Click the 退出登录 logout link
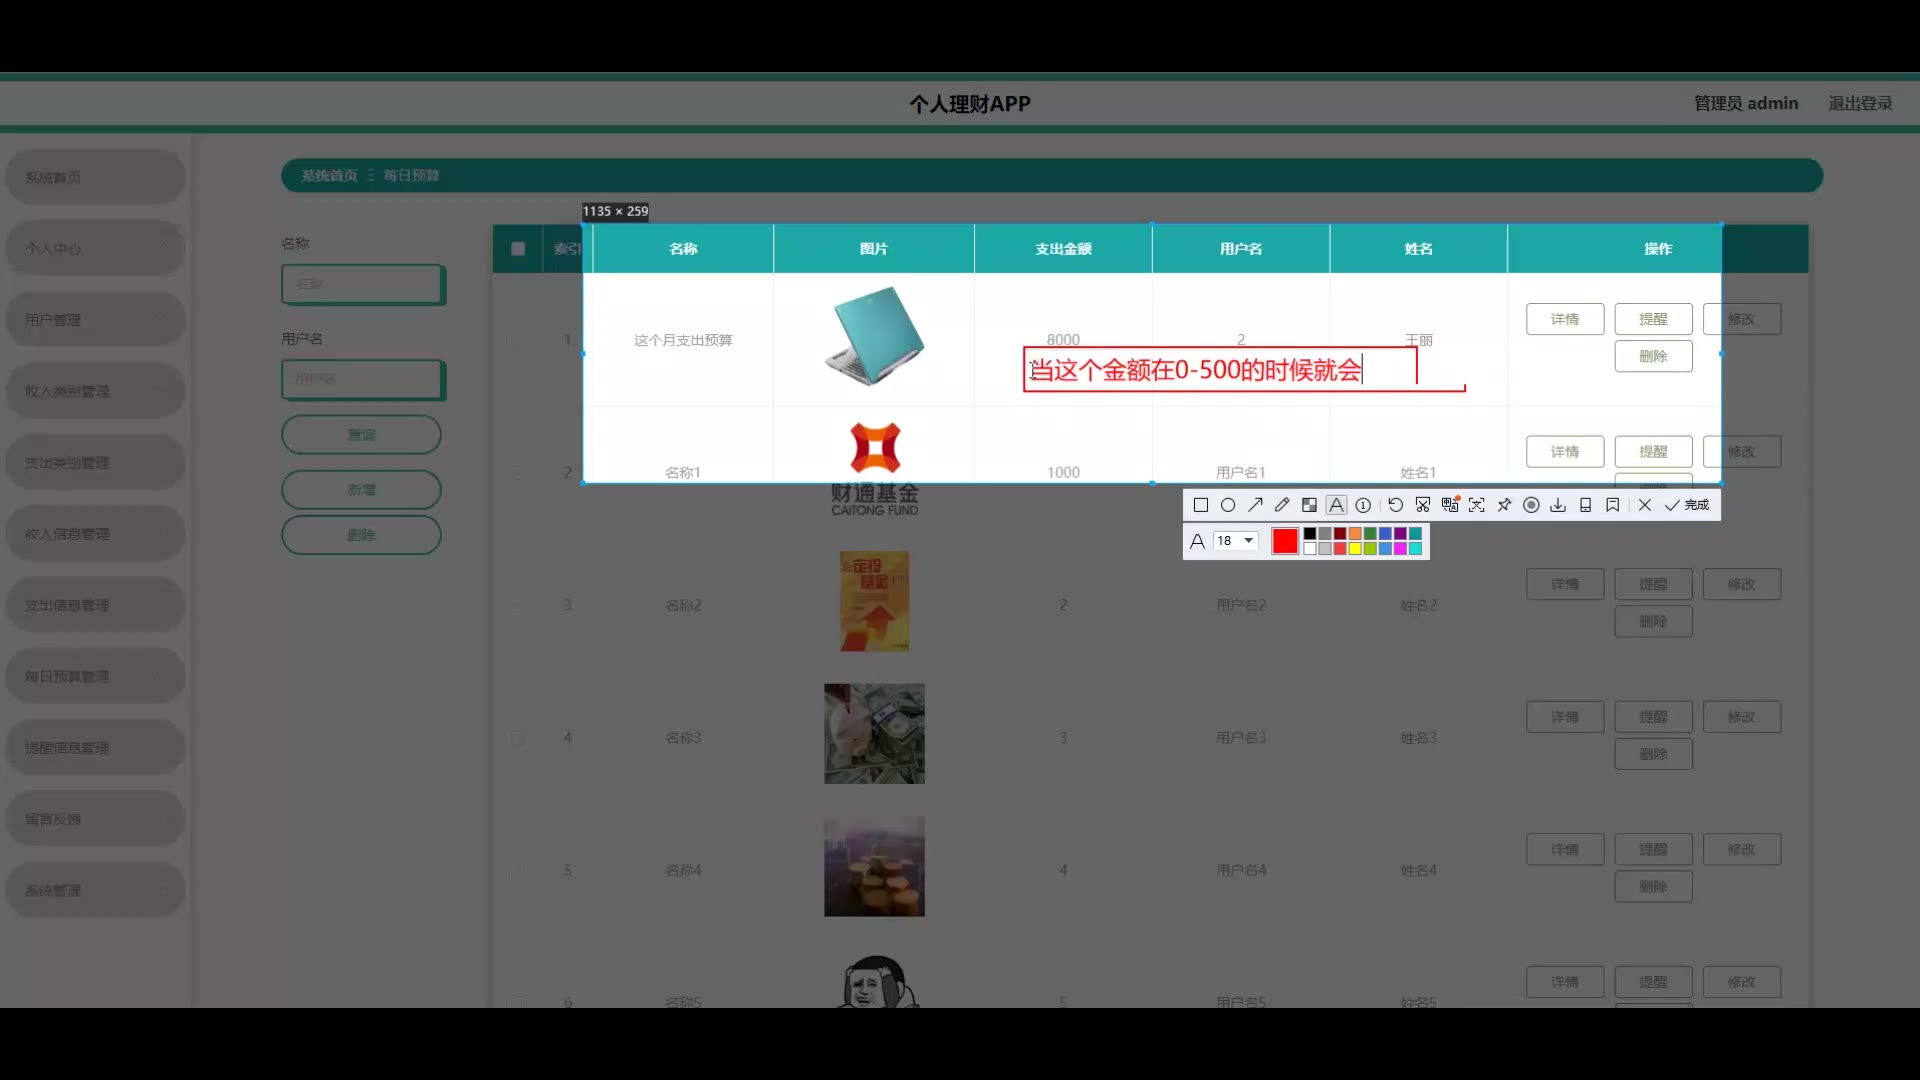The image size is (1920, 1080). click(1860, 103)
